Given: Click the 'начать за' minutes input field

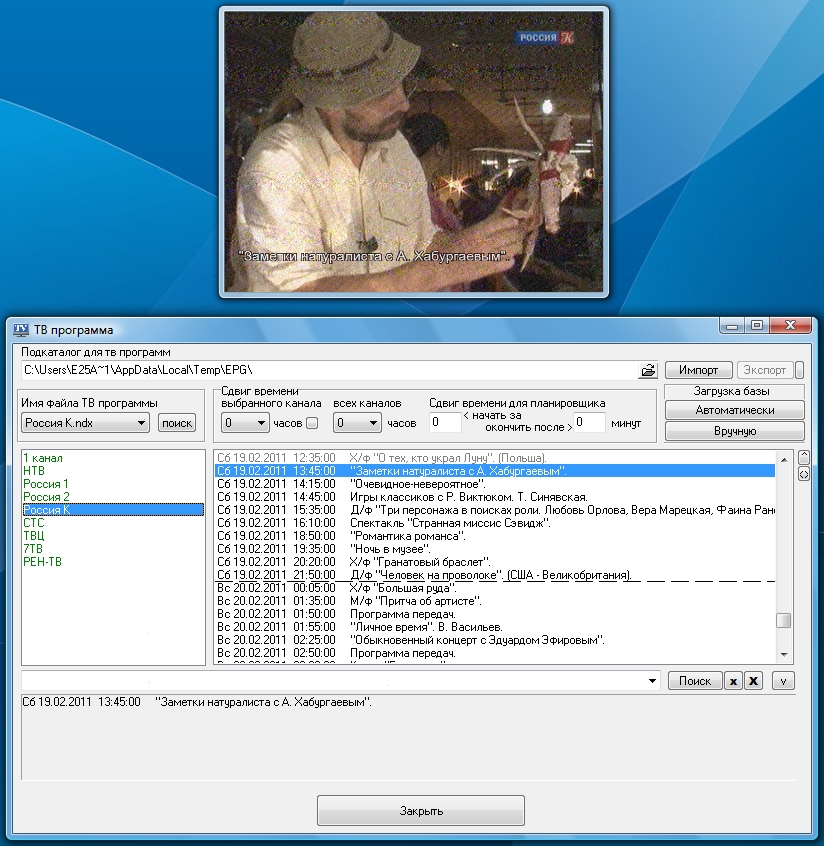Looking at the screenshot, I should (x=445, y=422).
